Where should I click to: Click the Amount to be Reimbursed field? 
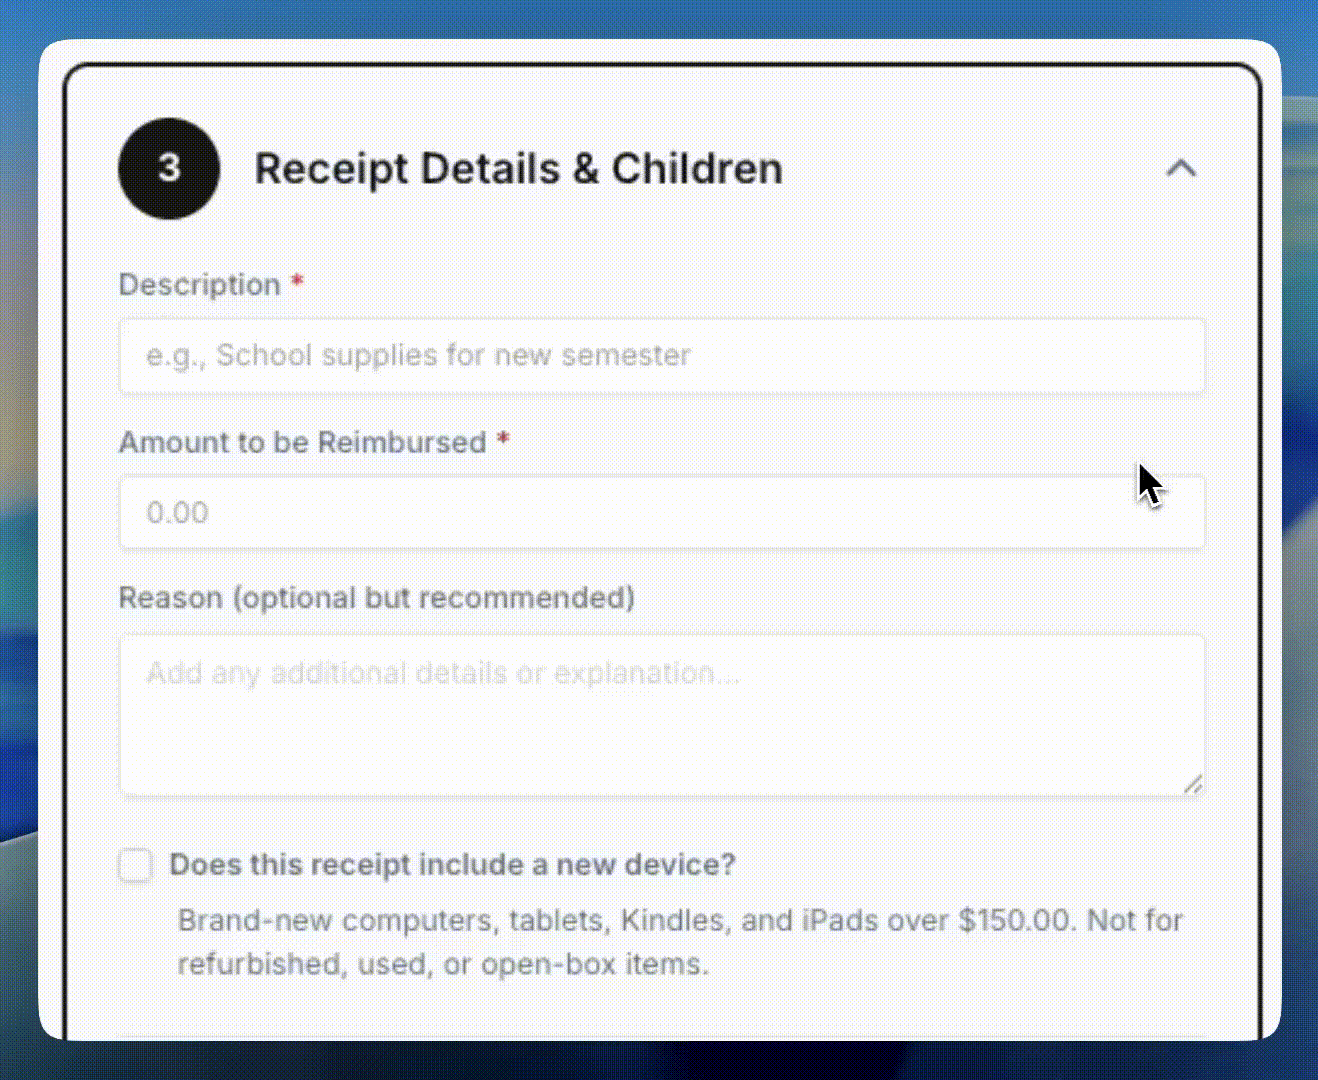tap(660, 513)
